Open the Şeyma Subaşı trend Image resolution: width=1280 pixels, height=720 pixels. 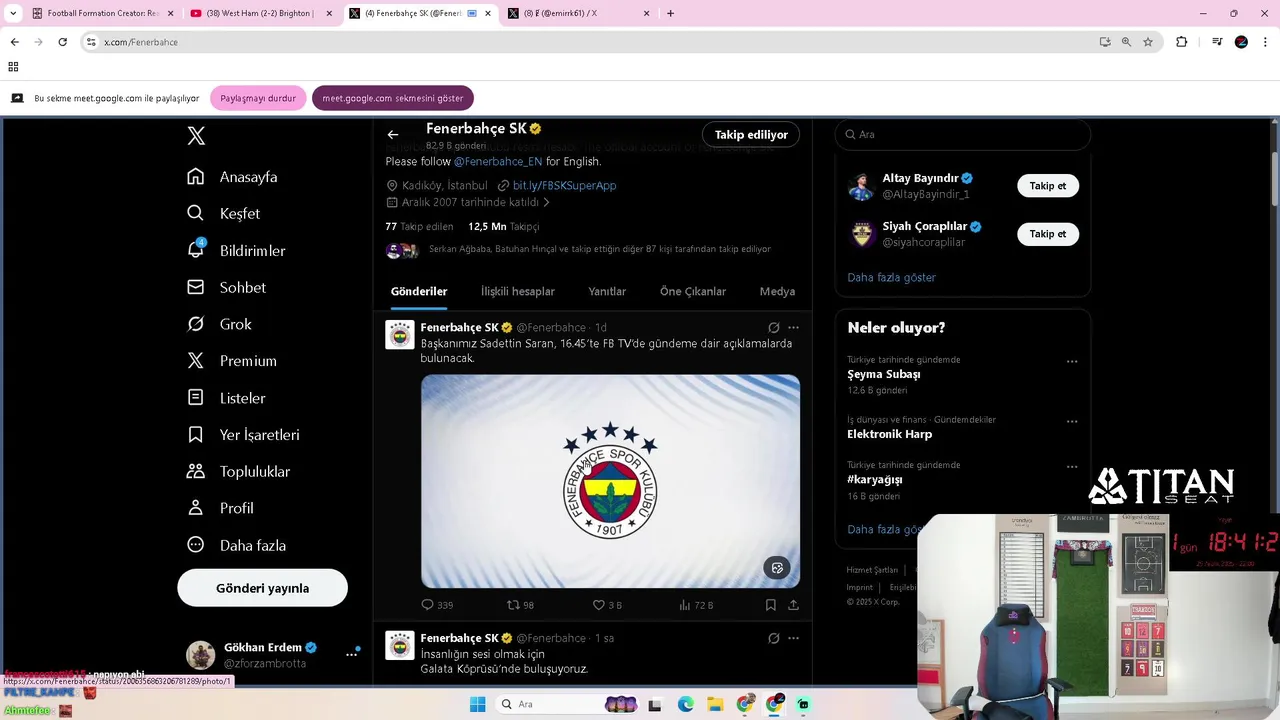(x=884, y=374)
